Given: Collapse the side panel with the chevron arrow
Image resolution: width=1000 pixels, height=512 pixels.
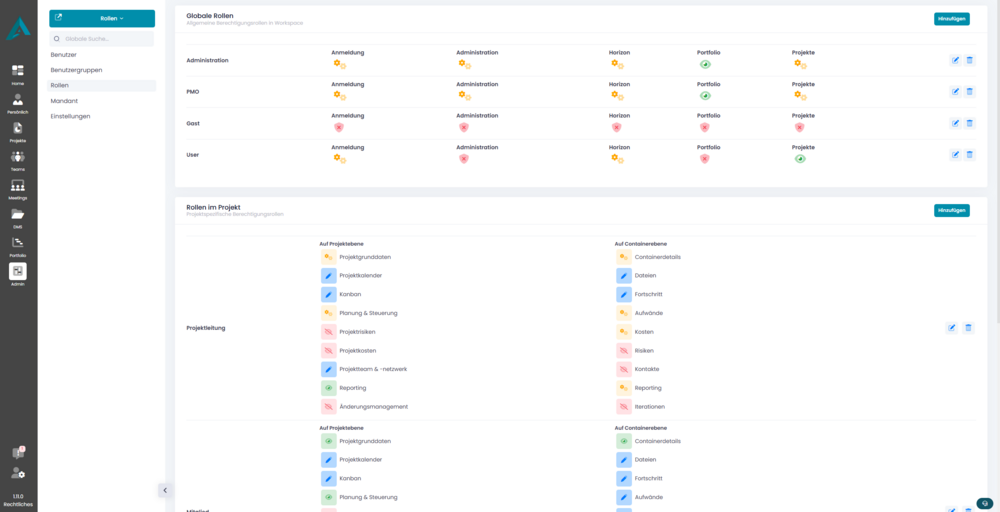Looking at the screenshot, I should click(165, 490).
